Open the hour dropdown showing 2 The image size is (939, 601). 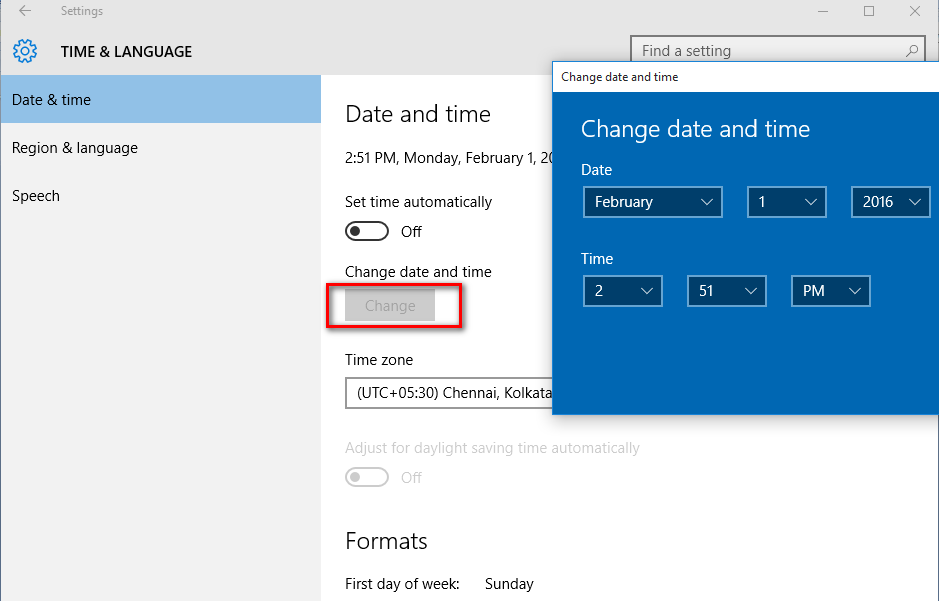coord(622,290)
